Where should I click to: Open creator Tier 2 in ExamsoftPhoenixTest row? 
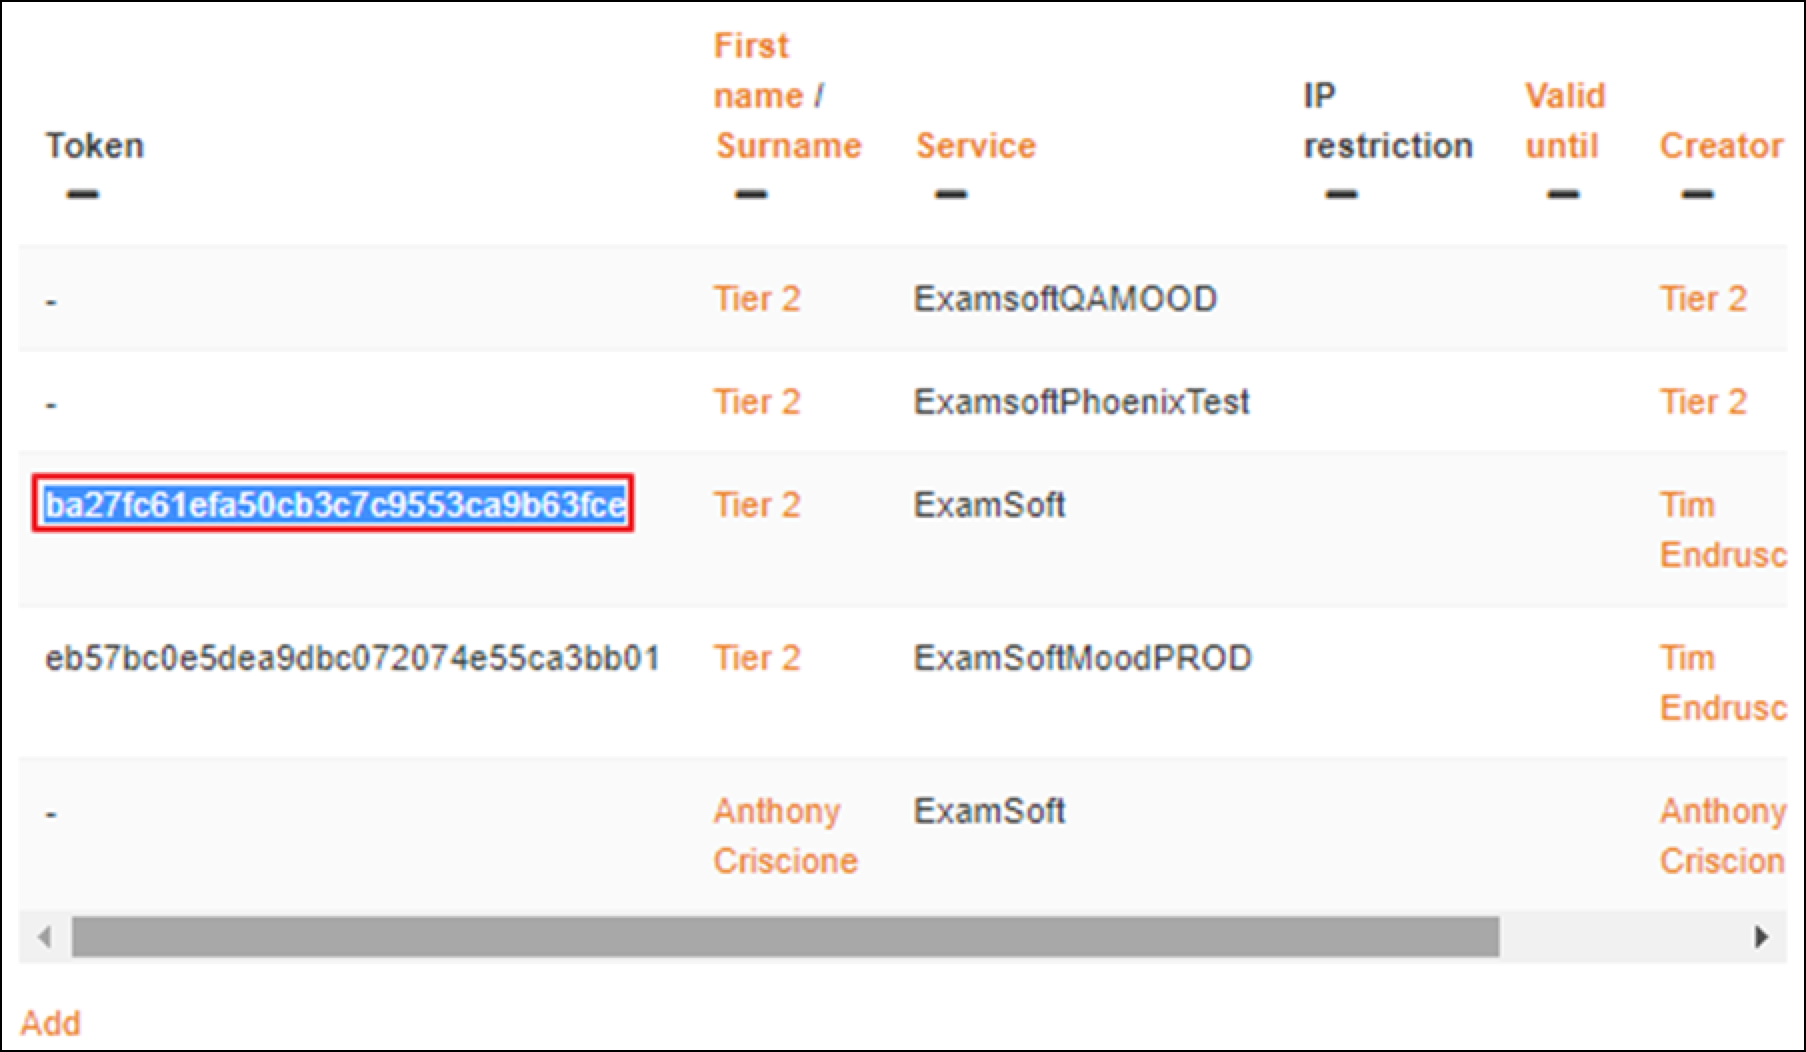coord(1704,402)
